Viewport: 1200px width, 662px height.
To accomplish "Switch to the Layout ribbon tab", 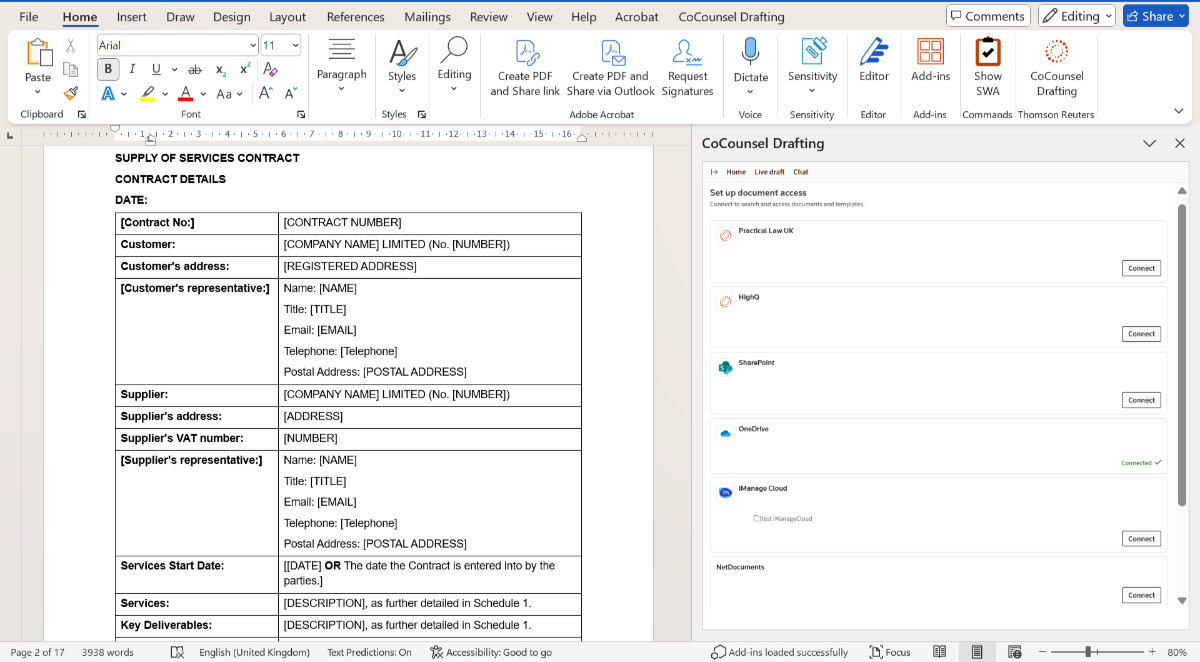I will [288, 17].
